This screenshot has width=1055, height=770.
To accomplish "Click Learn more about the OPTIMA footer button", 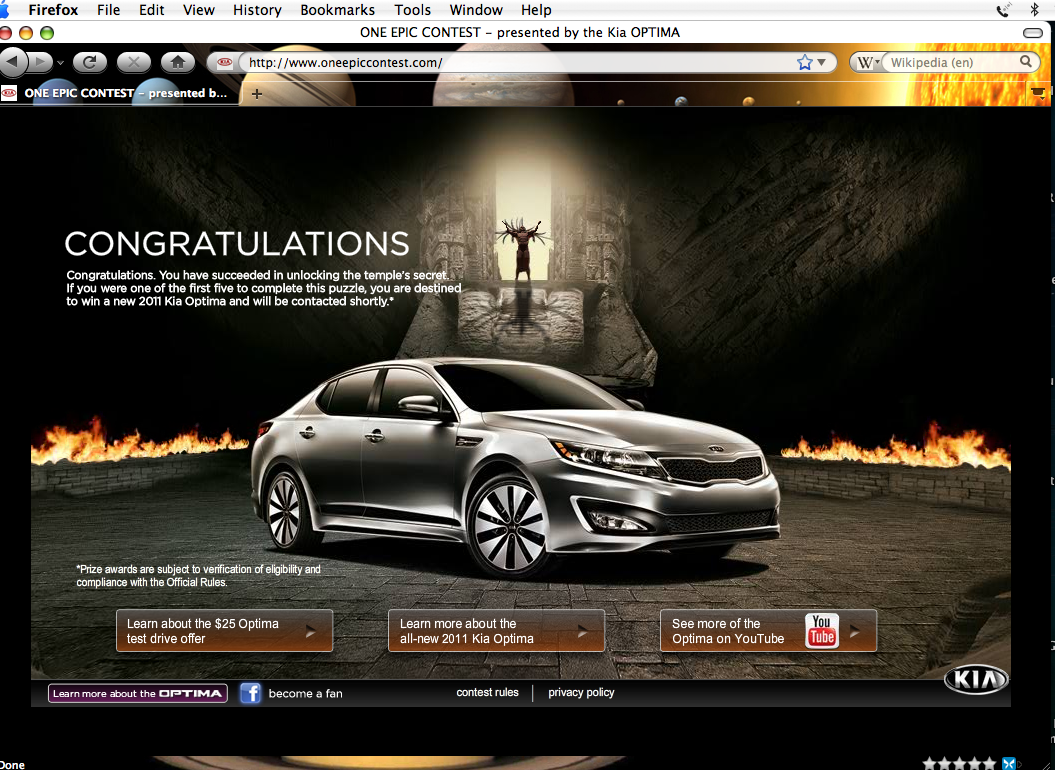I will 137,693.
